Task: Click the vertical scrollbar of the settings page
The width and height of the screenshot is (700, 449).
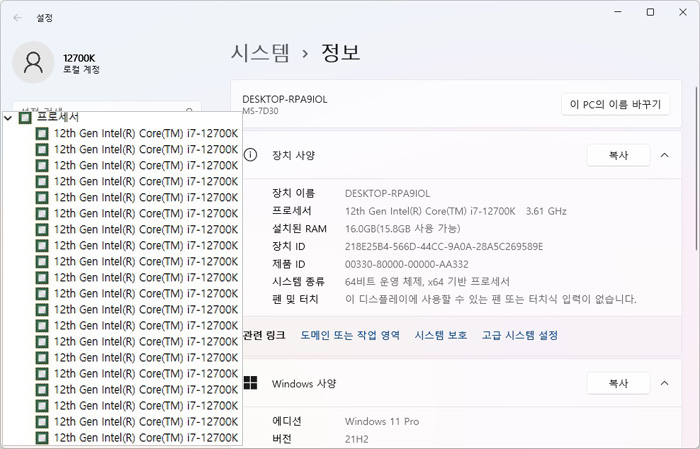Action: click(x=697, y=170)
